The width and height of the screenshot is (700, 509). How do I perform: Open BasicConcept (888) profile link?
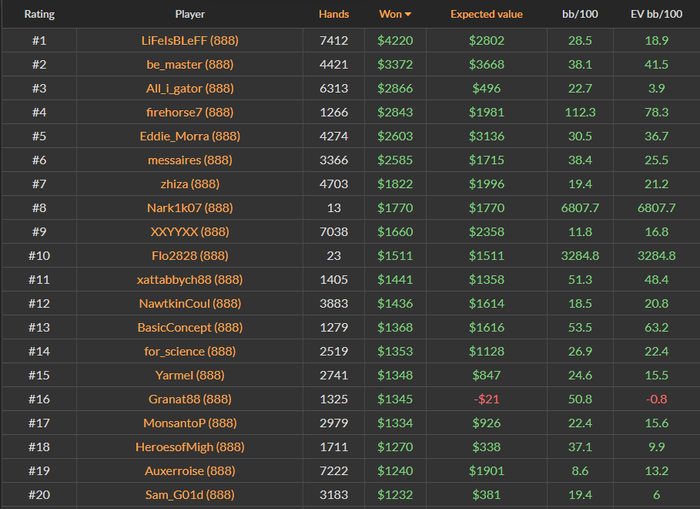(x=189, y=327)
